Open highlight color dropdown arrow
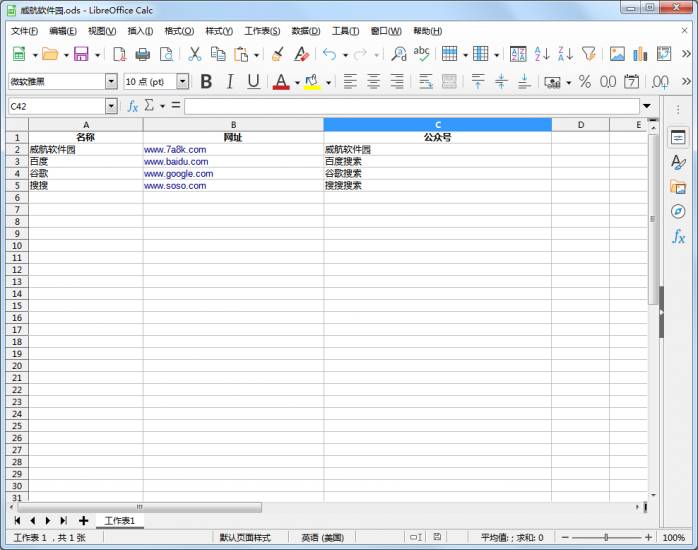This screenshot has width=698, height=550. (x=328, y=82)
